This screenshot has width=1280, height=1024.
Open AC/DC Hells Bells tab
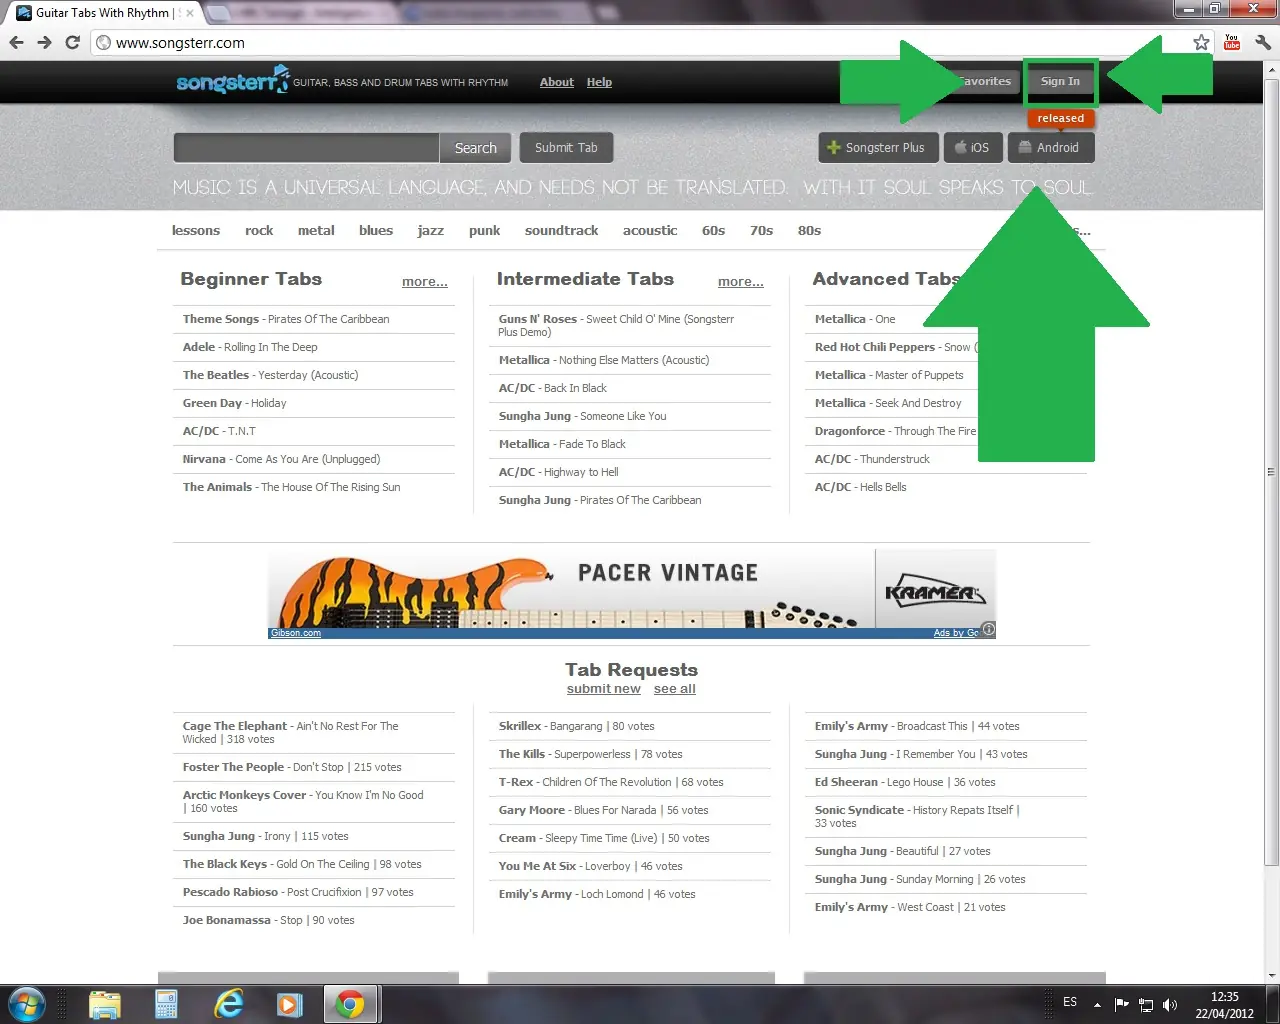(x=861, y=487)
